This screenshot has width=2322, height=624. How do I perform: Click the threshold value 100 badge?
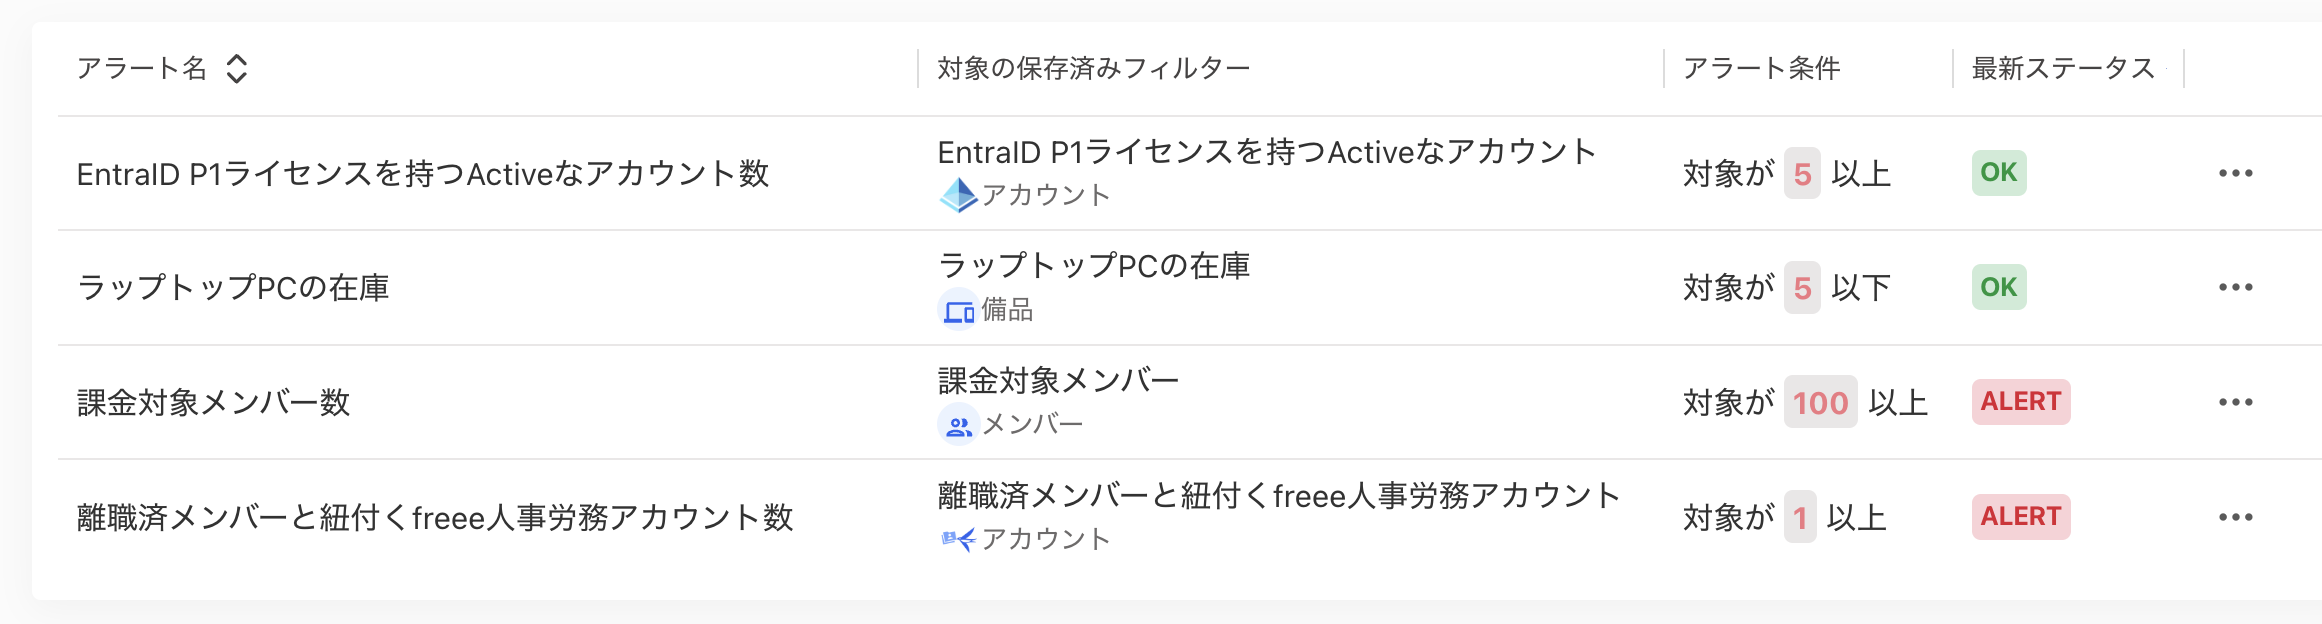pos(1820,403)
